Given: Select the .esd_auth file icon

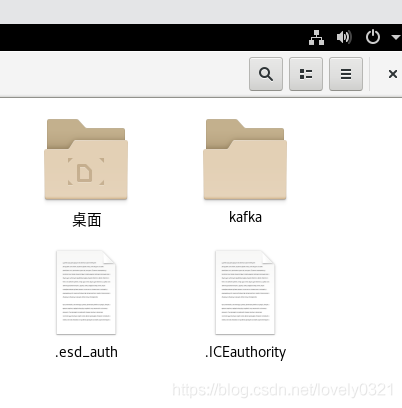Looking at the screenshot, I should pyautogui.click(x=86, y=292).
